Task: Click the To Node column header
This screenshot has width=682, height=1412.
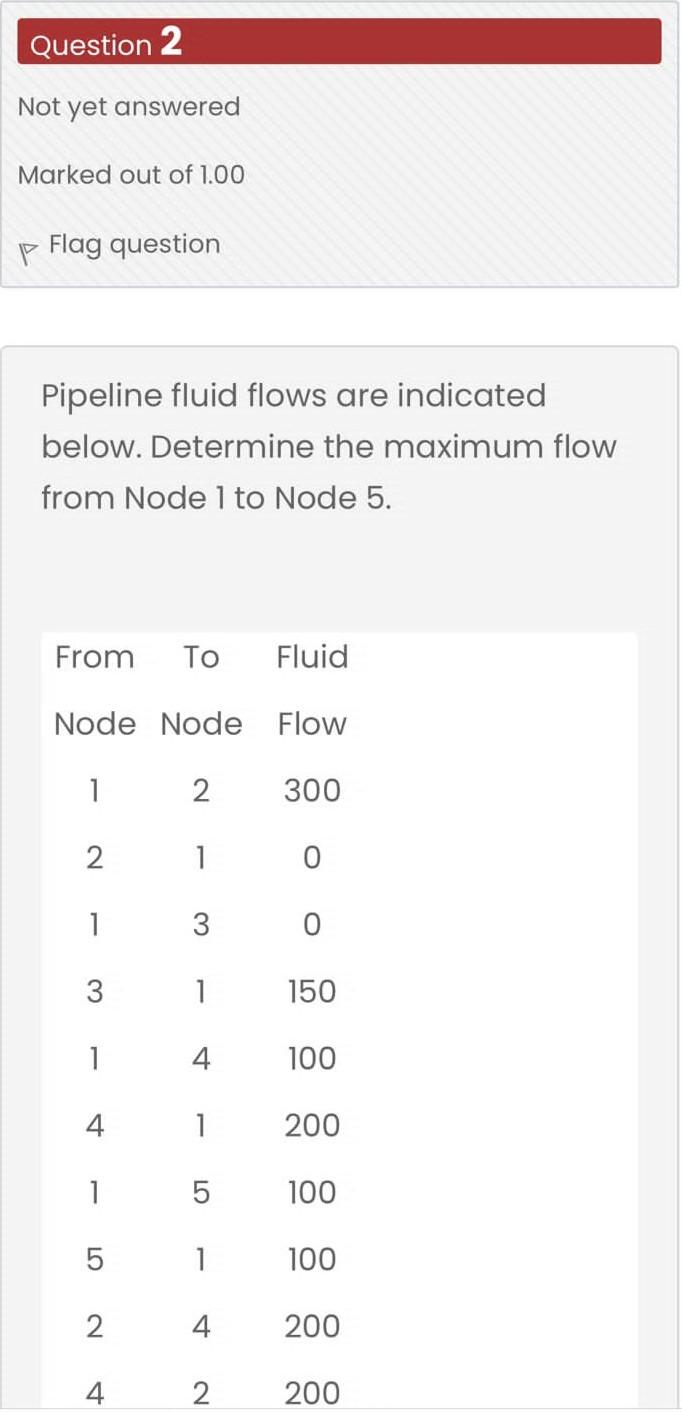Action: pos(201,690)
